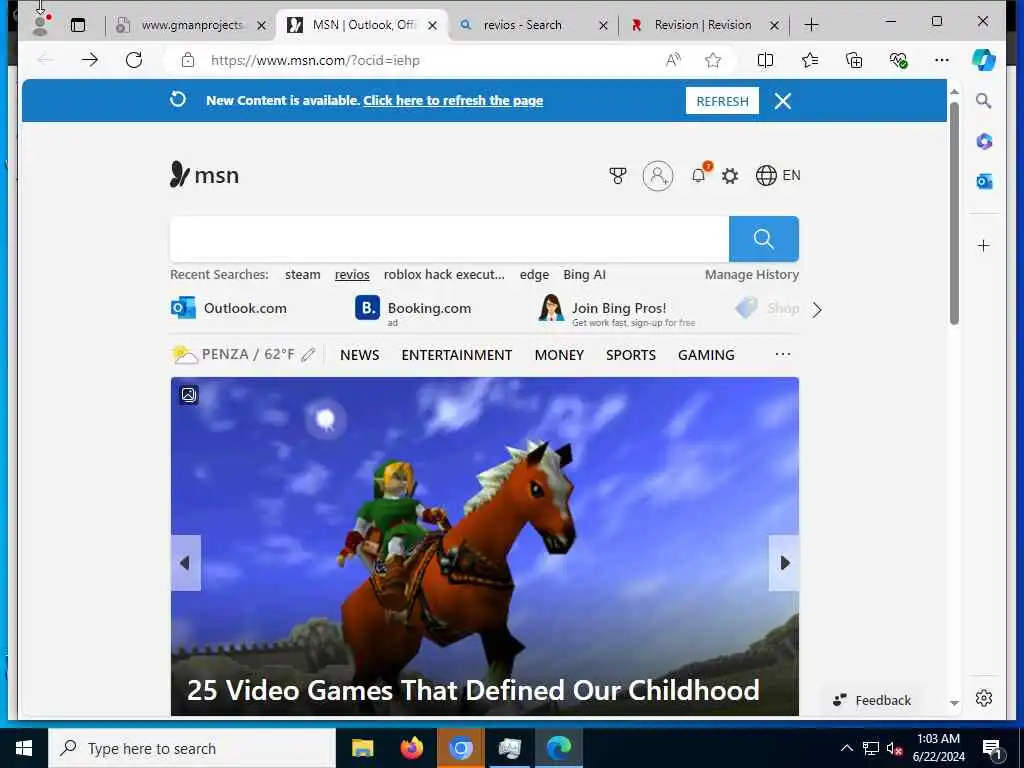1024x768 pixels.
Task: Follow 'Click here to refresh the page' link
Action: 453,101
